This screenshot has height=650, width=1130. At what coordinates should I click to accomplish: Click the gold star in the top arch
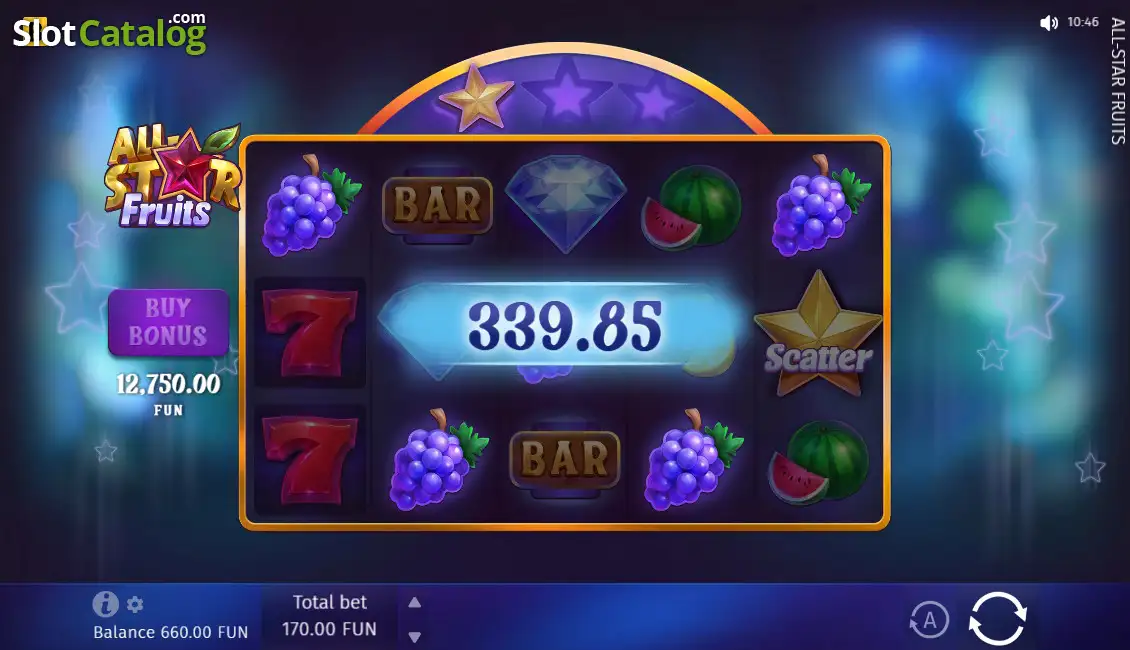coord(476,97)
